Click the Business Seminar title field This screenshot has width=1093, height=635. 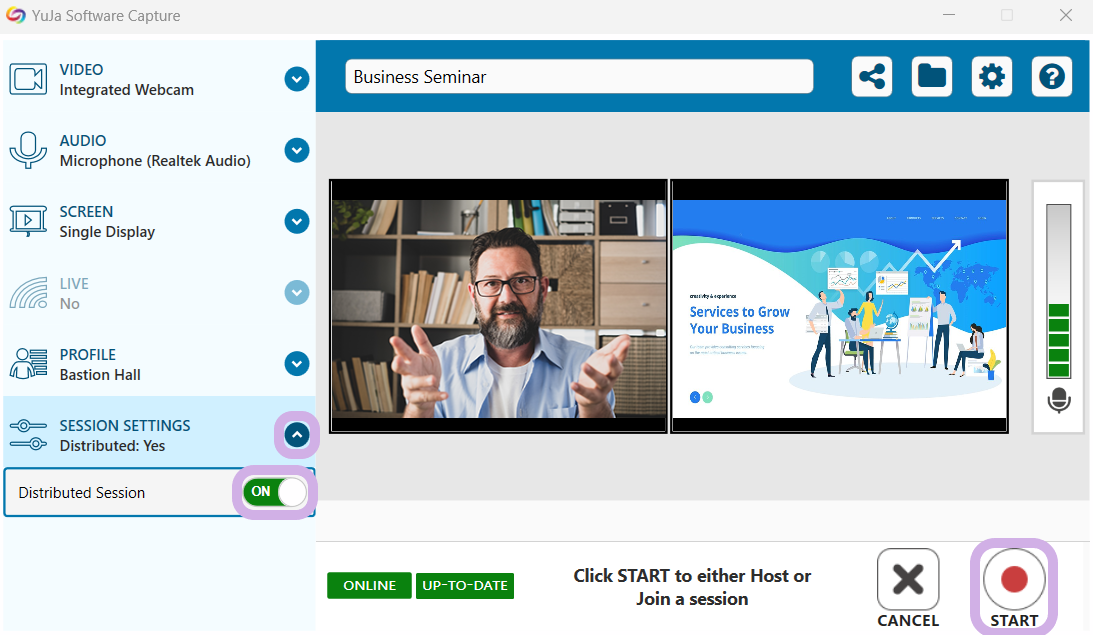[x=579, y=76]
